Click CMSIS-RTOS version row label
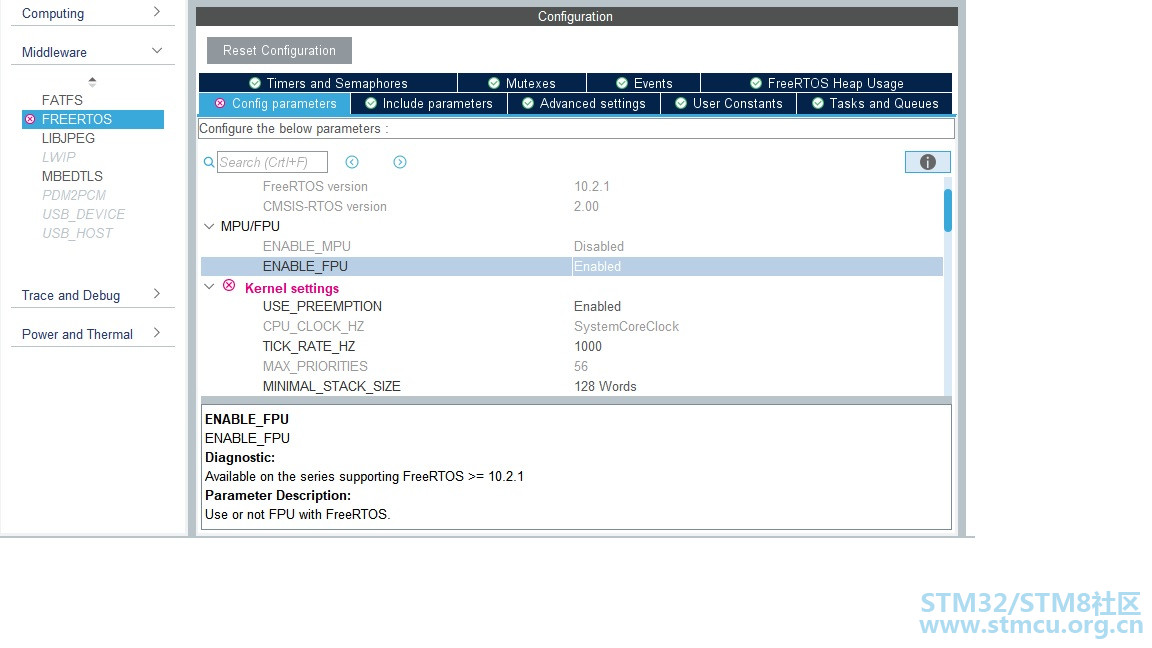The height and width of the screenshot is (648, 1152). pyautogui.click(x=325, y=206)
